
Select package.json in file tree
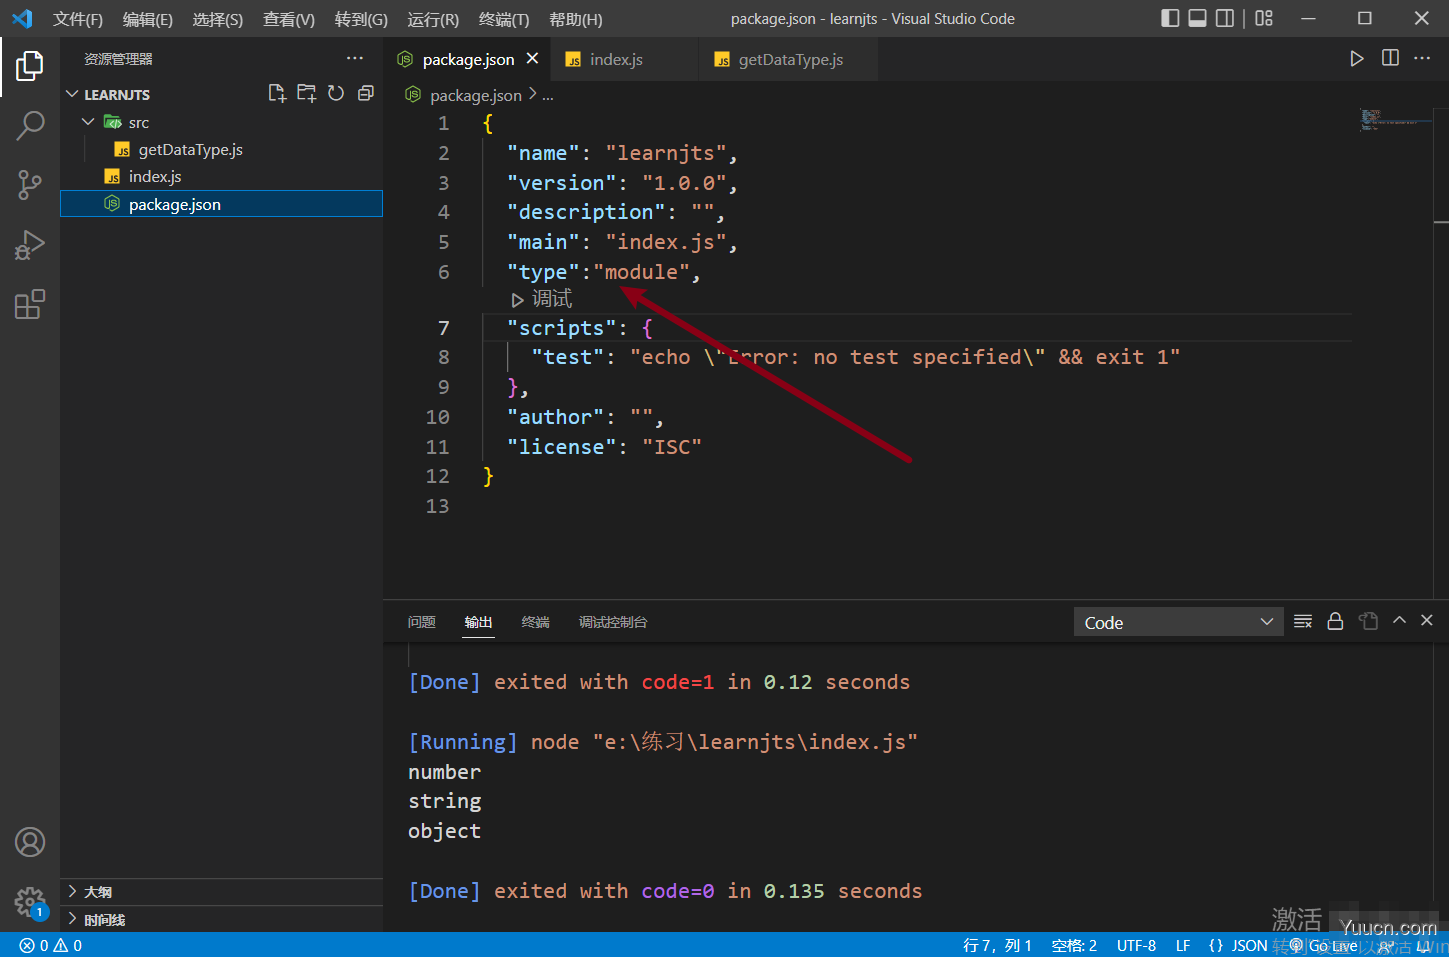pyautogui.click(x=222, y=204)
